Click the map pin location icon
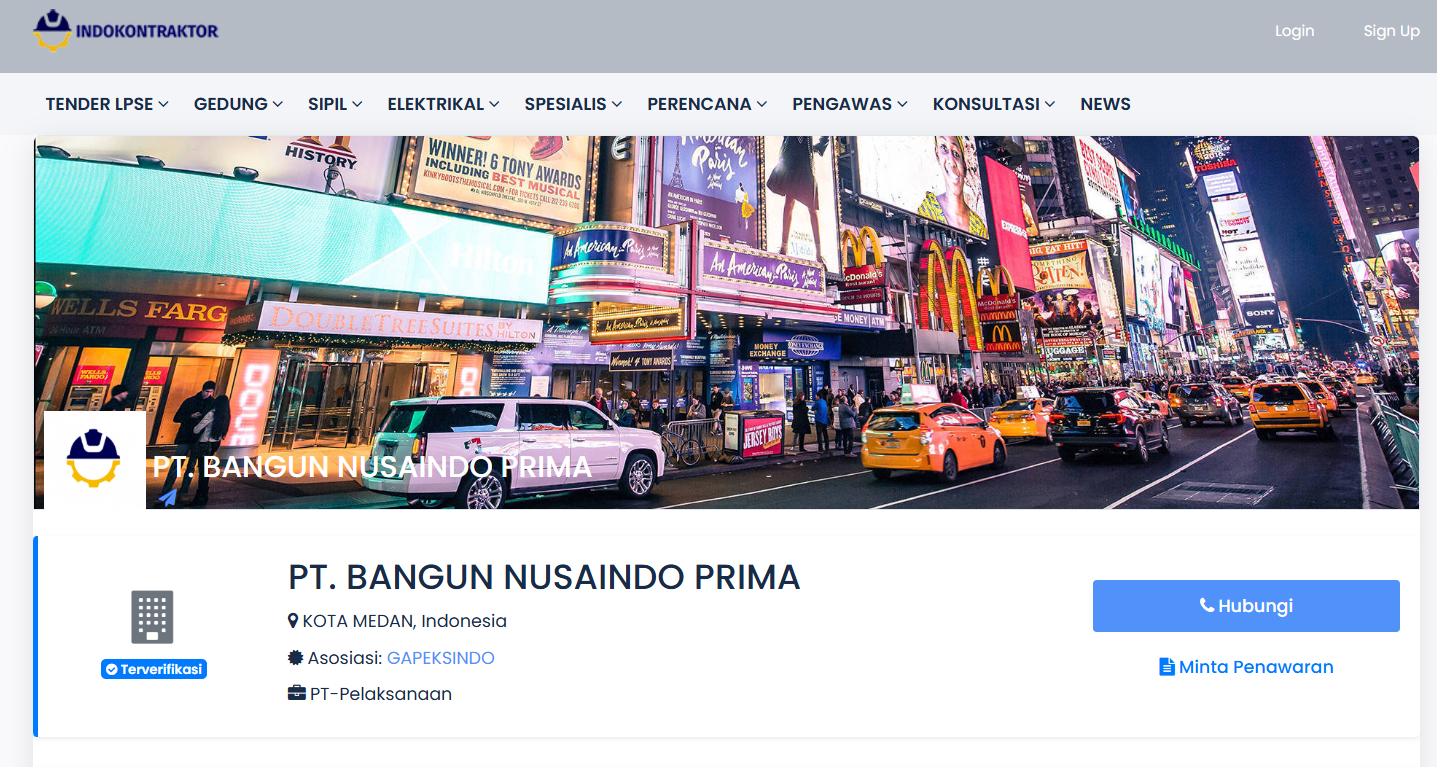 point(293,621)
